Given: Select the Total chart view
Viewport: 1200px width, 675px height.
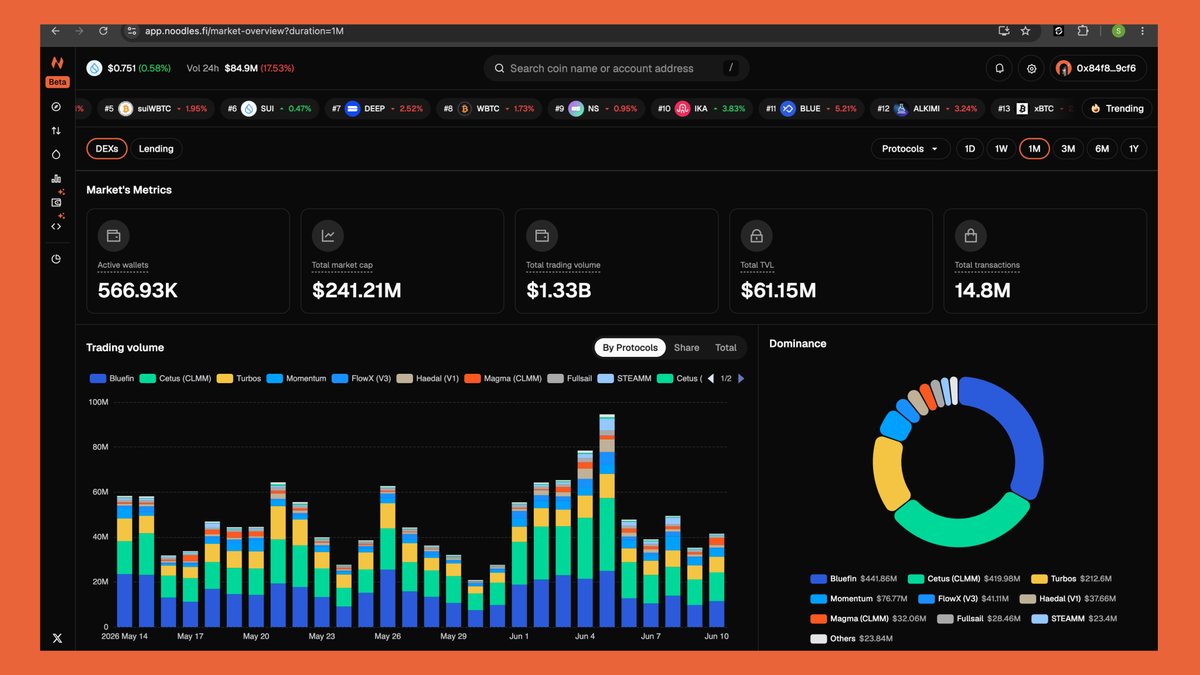Looking at the screenshot, I should 726,348.
